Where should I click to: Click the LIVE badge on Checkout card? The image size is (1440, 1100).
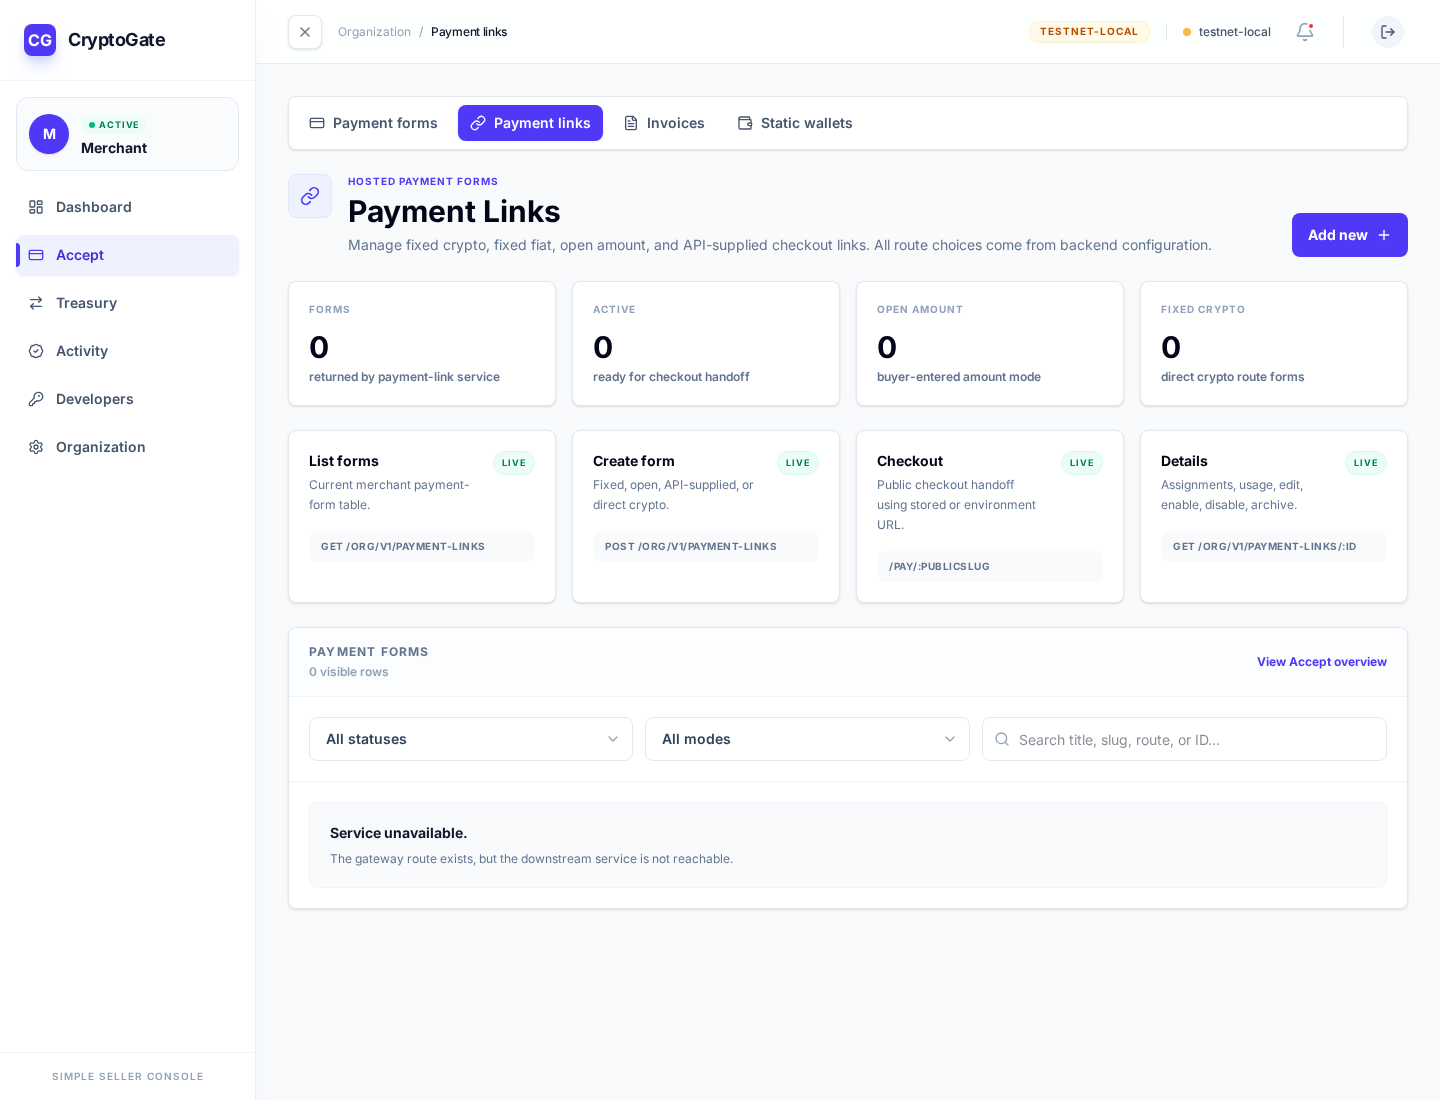(x=1082, y=463)
